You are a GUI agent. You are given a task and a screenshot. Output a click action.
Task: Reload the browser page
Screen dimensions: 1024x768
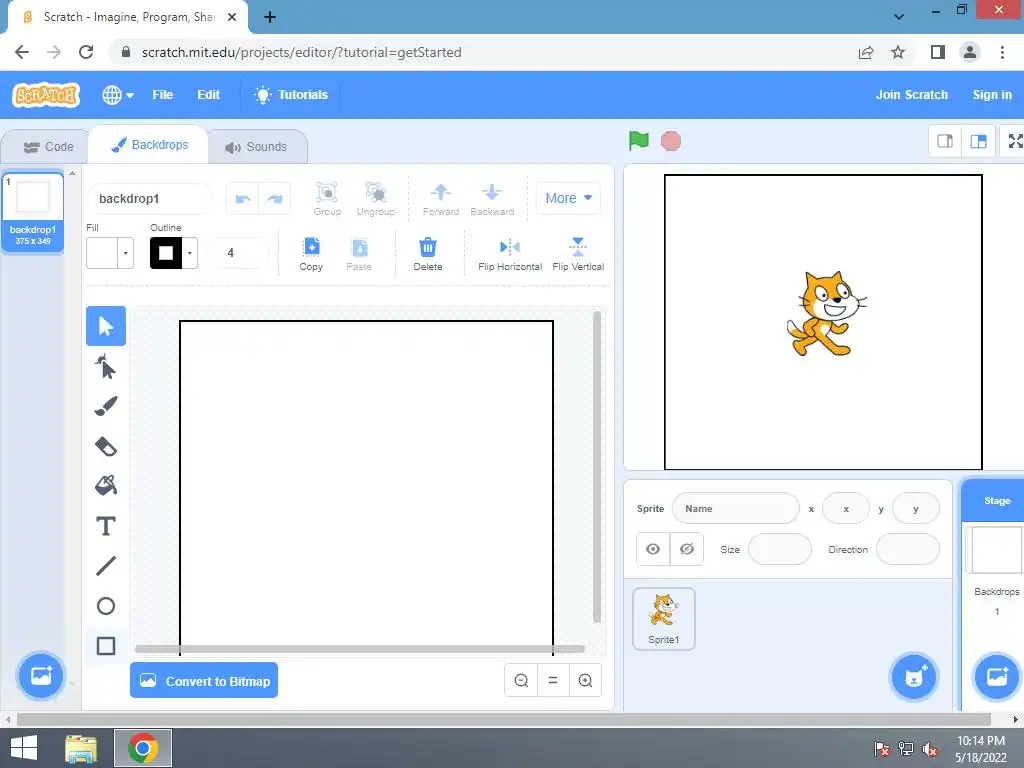pyautogui.click(x=86, y=52)
